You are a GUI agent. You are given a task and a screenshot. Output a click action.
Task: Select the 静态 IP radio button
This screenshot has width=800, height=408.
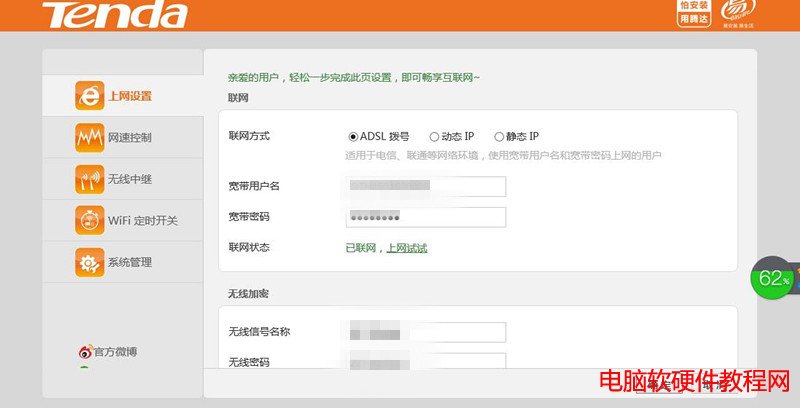499,136
